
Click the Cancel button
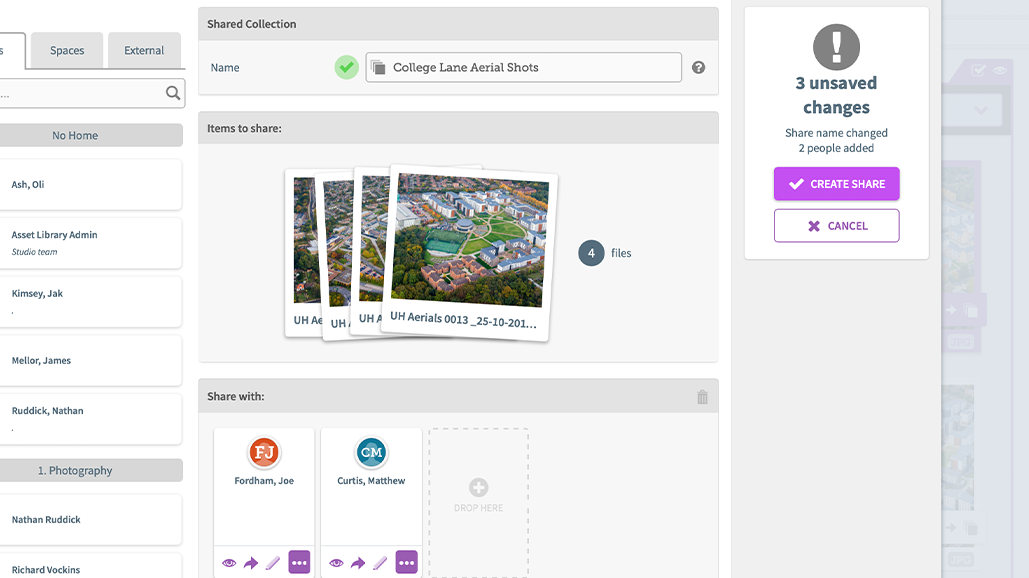[837, 226]
